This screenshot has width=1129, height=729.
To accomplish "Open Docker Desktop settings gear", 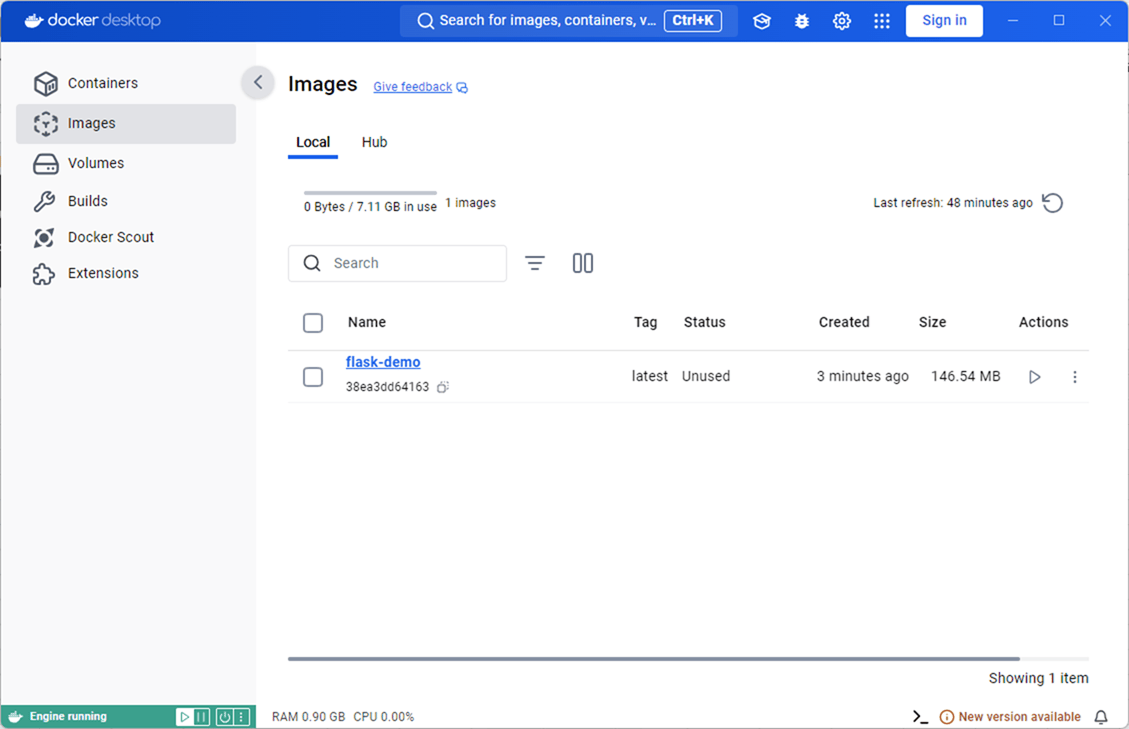I will click(842, 21).
